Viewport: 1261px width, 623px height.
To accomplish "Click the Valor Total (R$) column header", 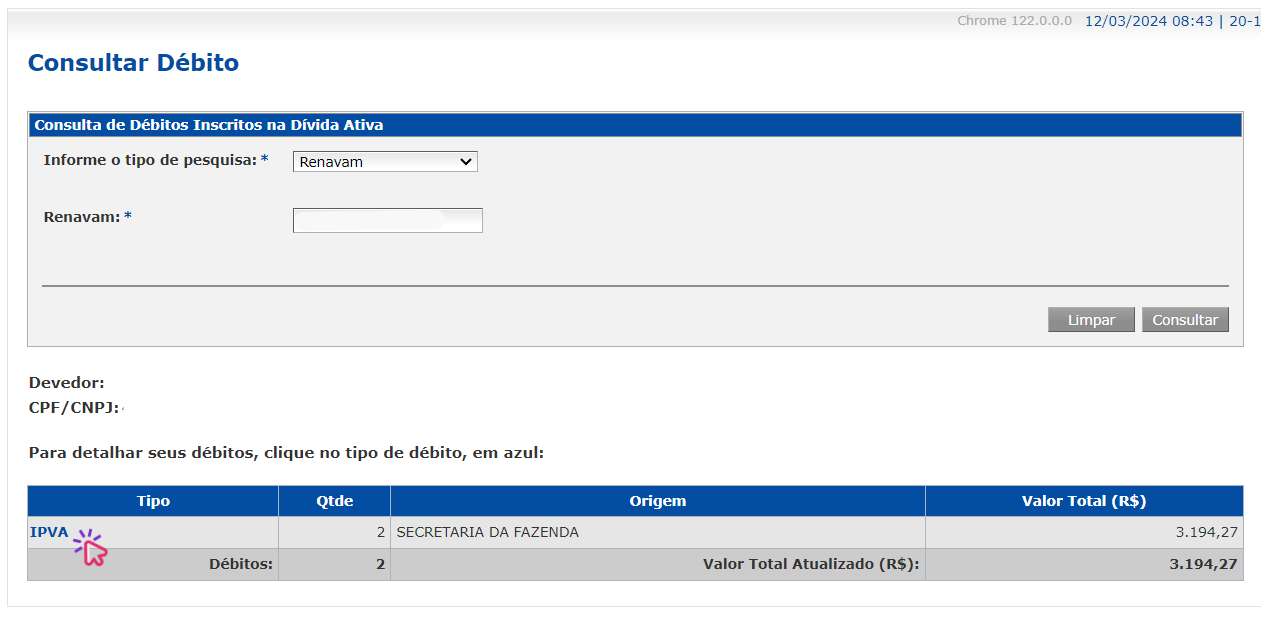I will coord(1084,501).
